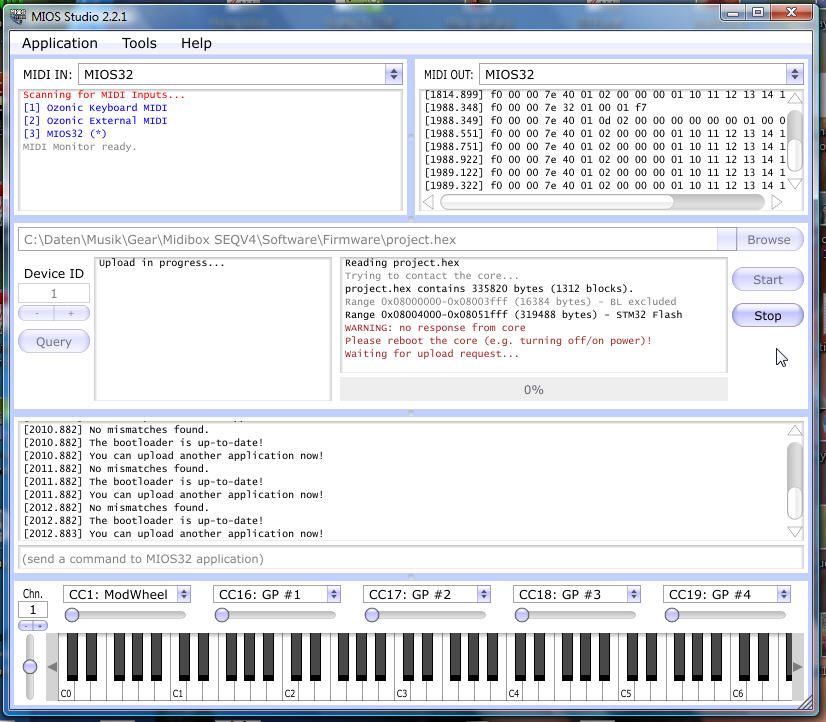
Task: Click terminal log scroll down arrow
Action: [795, 531]
